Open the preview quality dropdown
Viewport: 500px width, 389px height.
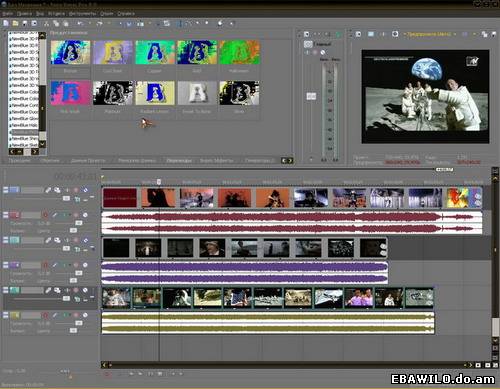click(x=430, y=34)
